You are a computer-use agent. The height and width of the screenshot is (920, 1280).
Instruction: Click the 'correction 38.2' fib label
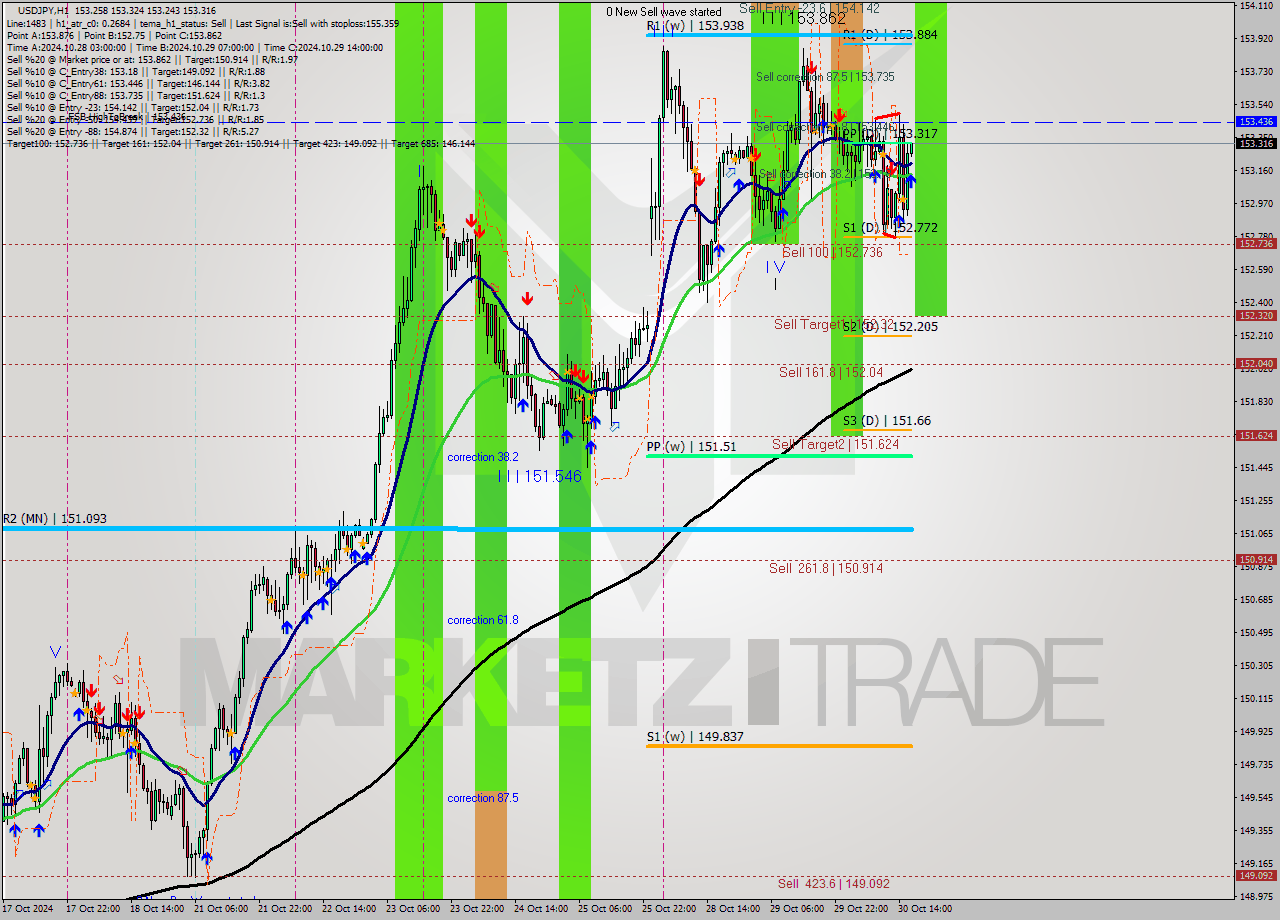[x=483, y=457]
